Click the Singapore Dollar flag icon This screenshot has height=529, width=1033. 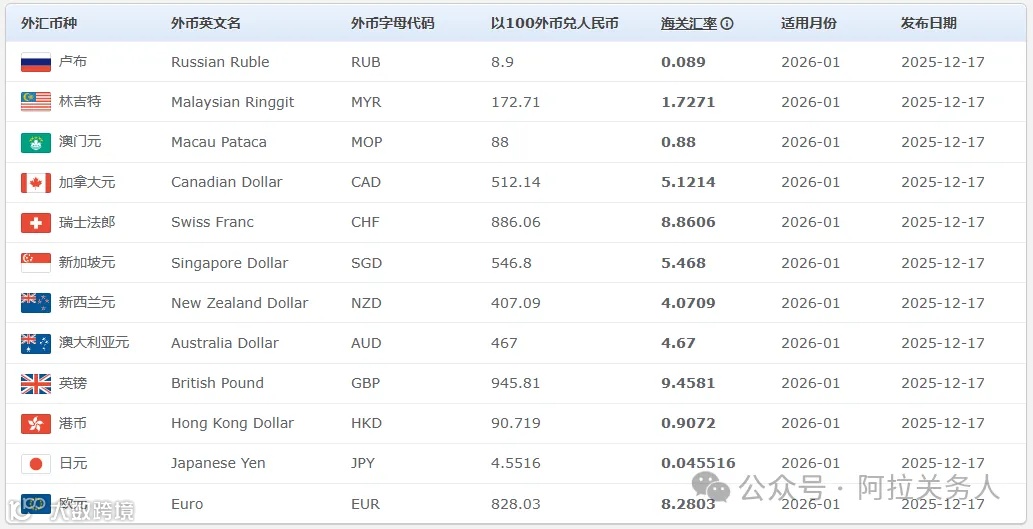pos(35,263)
